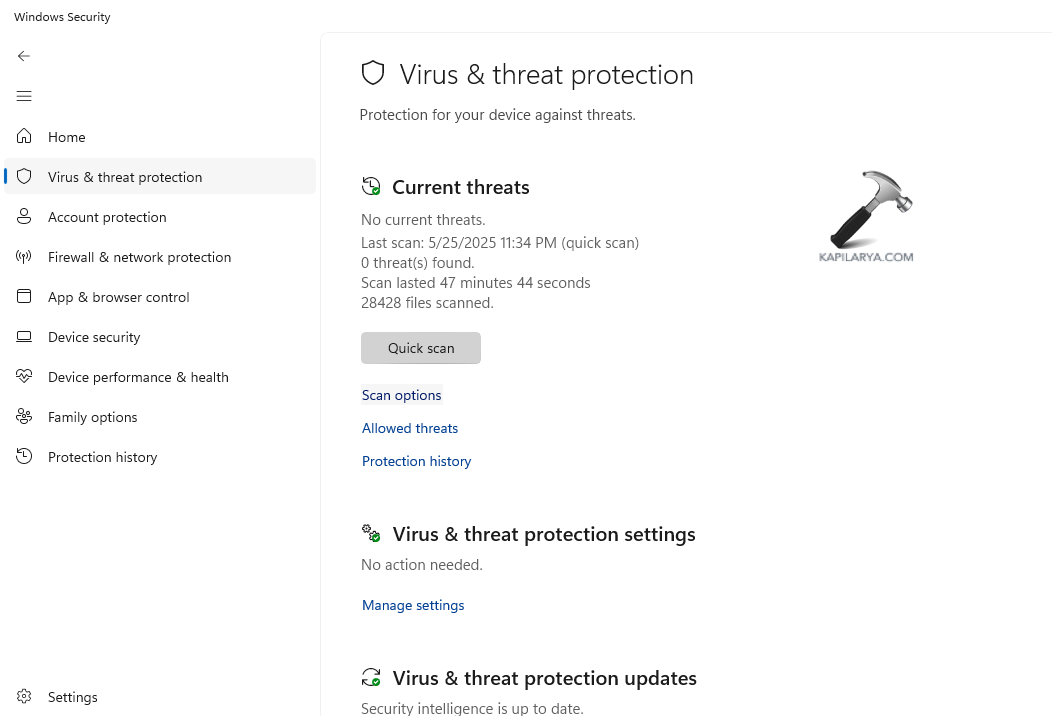Image resolution: width=1052 pixels, height=716 pixels.
Task: Click the Settings gear icon
Action: click(x=24, y=697)
